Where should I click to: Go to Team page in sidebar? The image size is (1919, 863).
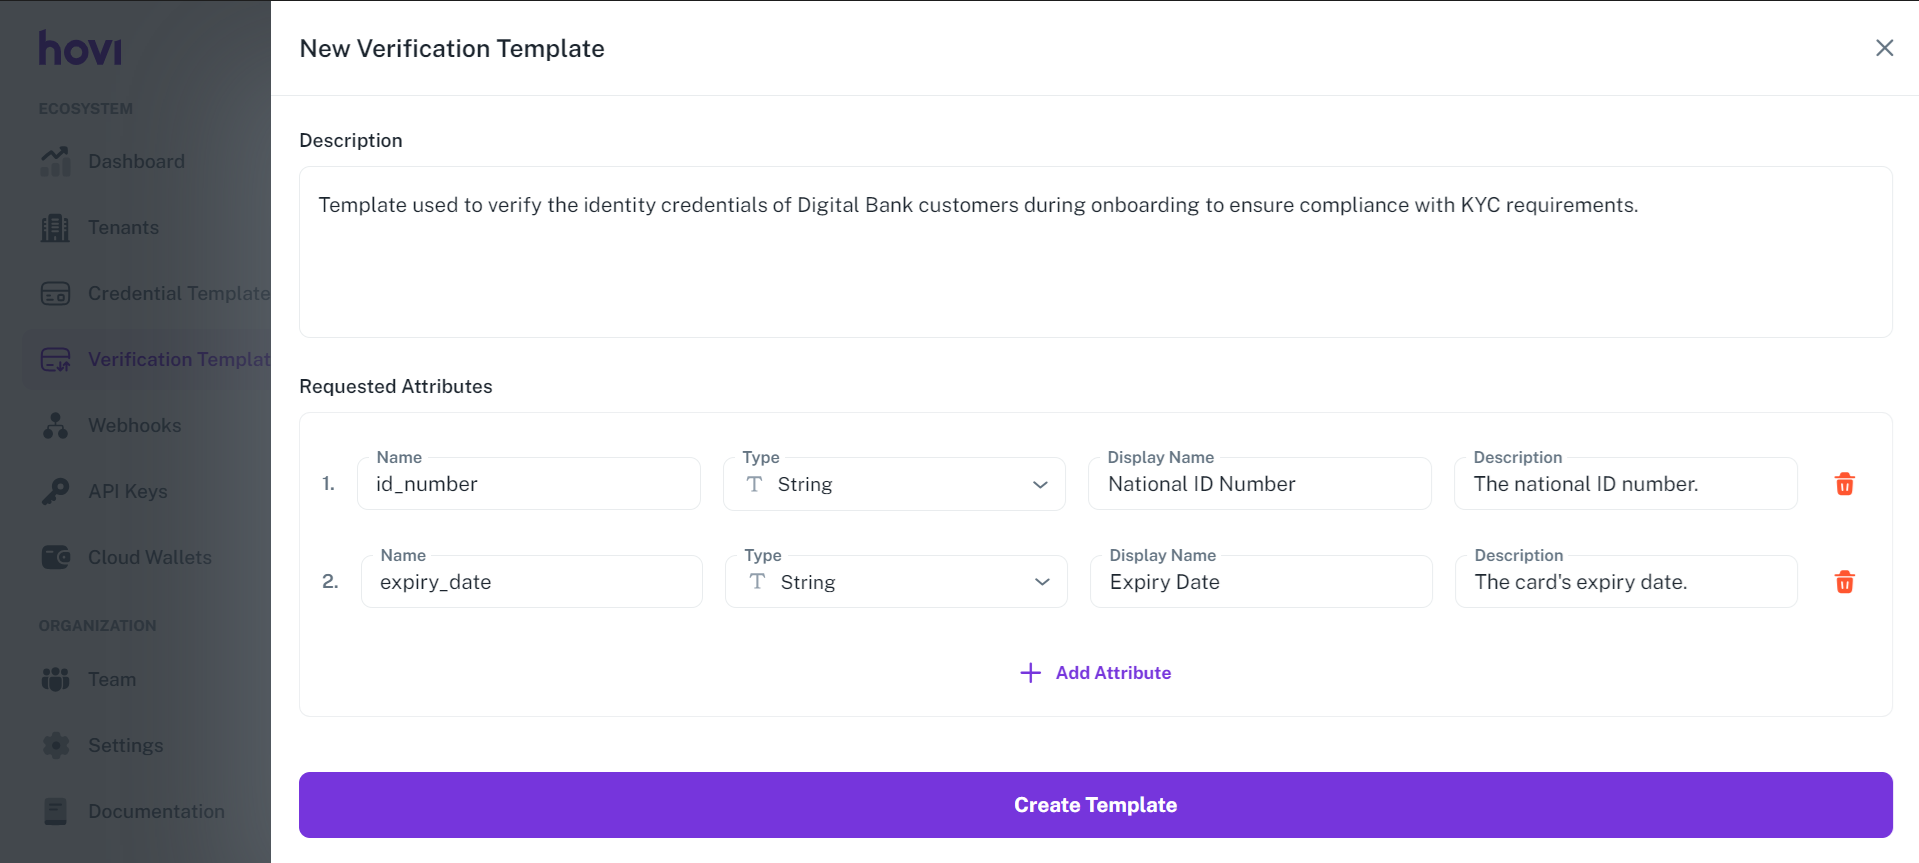pyautogui.click(x=111, y=680)
